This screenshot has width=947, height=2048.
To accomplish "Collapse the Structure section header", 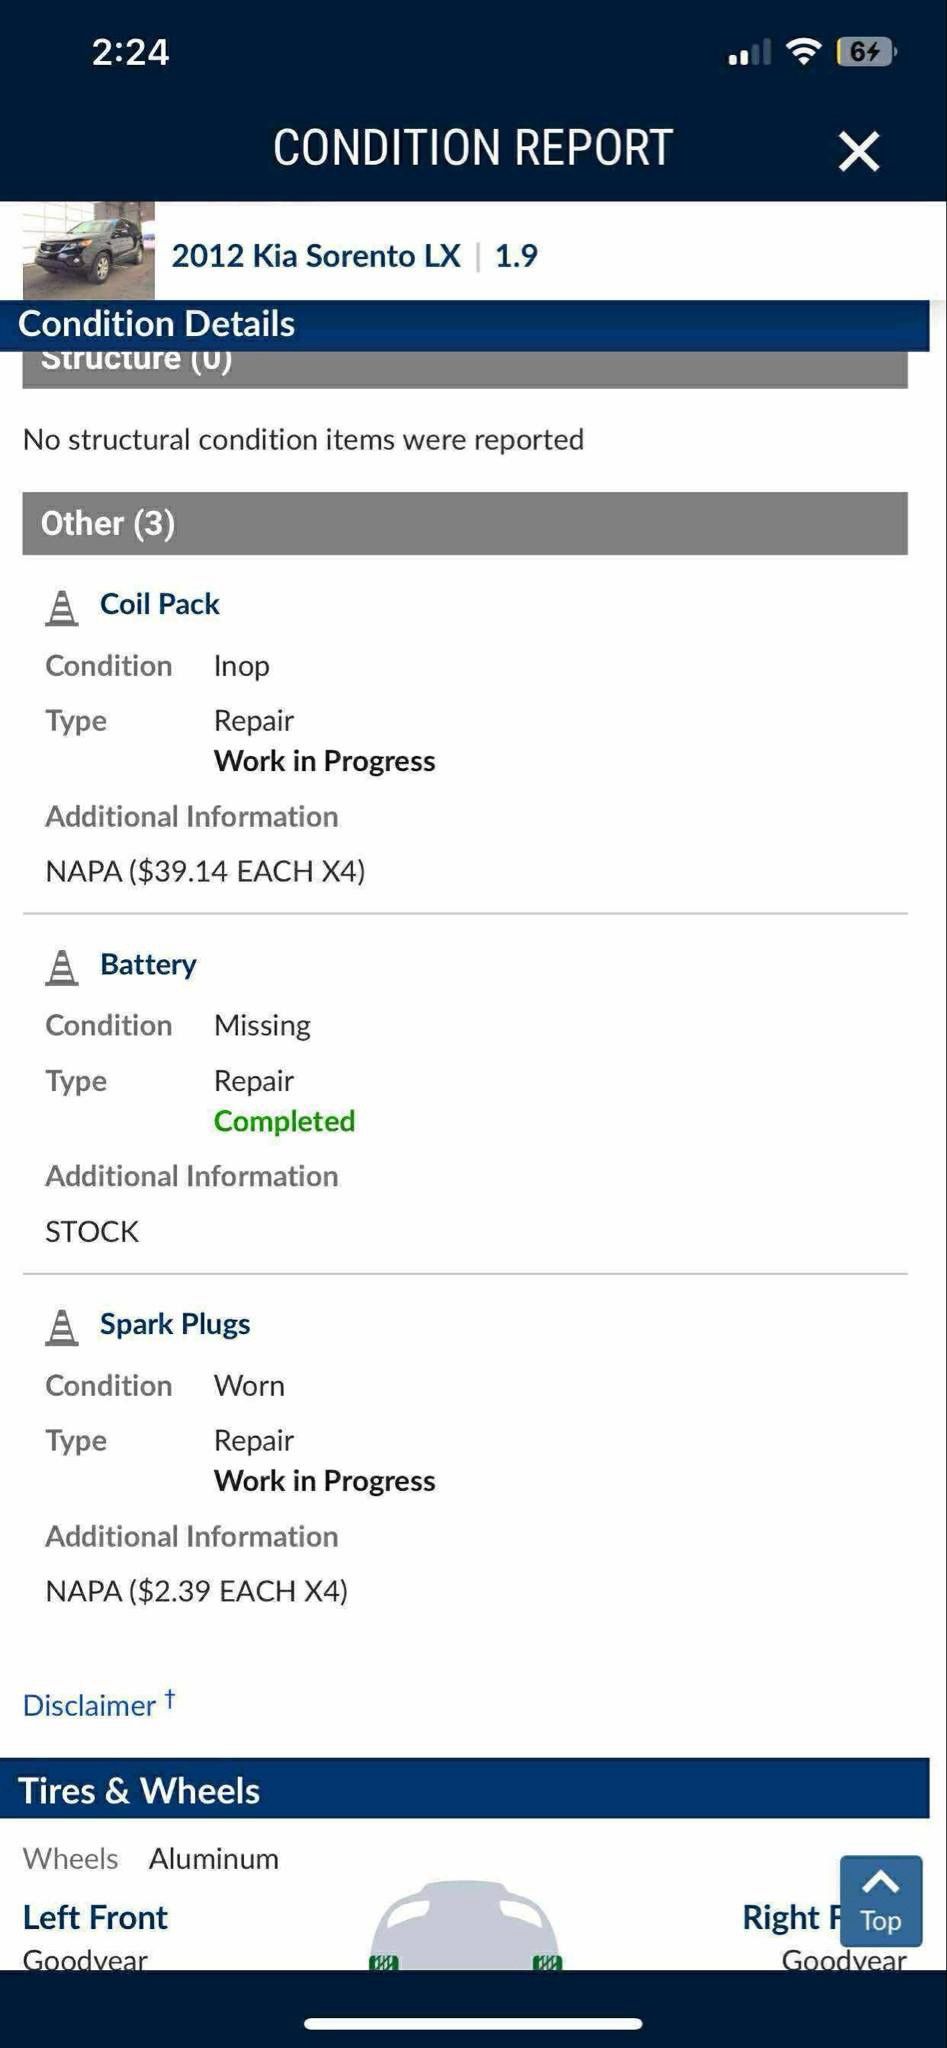I will click(465, 367).
